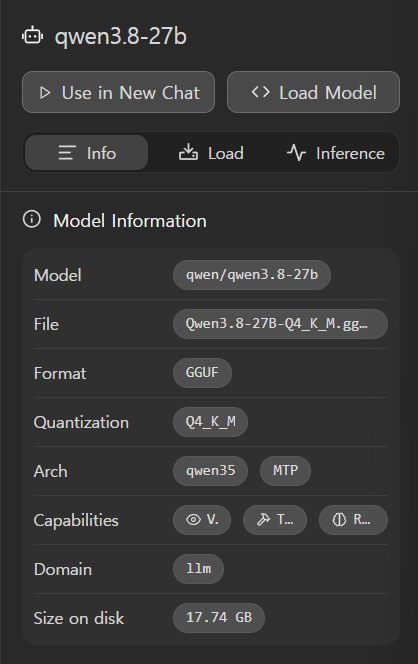Click the Capabilities row label
This screenshot has width=418, height=664.
click(x=76, y=520)
